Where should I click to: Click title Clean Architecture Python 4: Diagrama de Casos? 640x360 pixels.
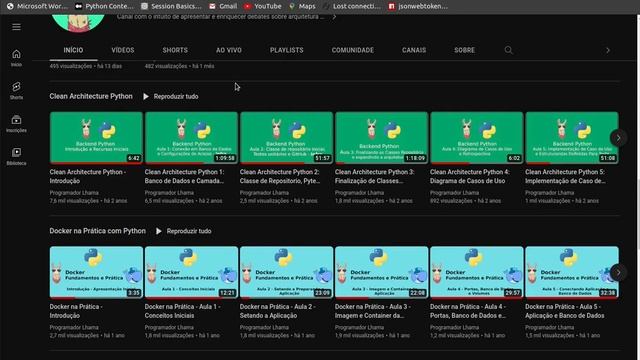tap(470, 176)
